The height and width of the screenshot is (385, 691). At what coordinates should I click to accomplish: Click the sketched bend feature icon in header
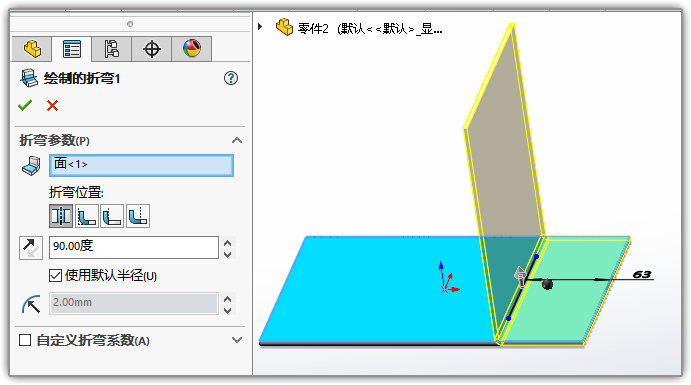[29, 78]
